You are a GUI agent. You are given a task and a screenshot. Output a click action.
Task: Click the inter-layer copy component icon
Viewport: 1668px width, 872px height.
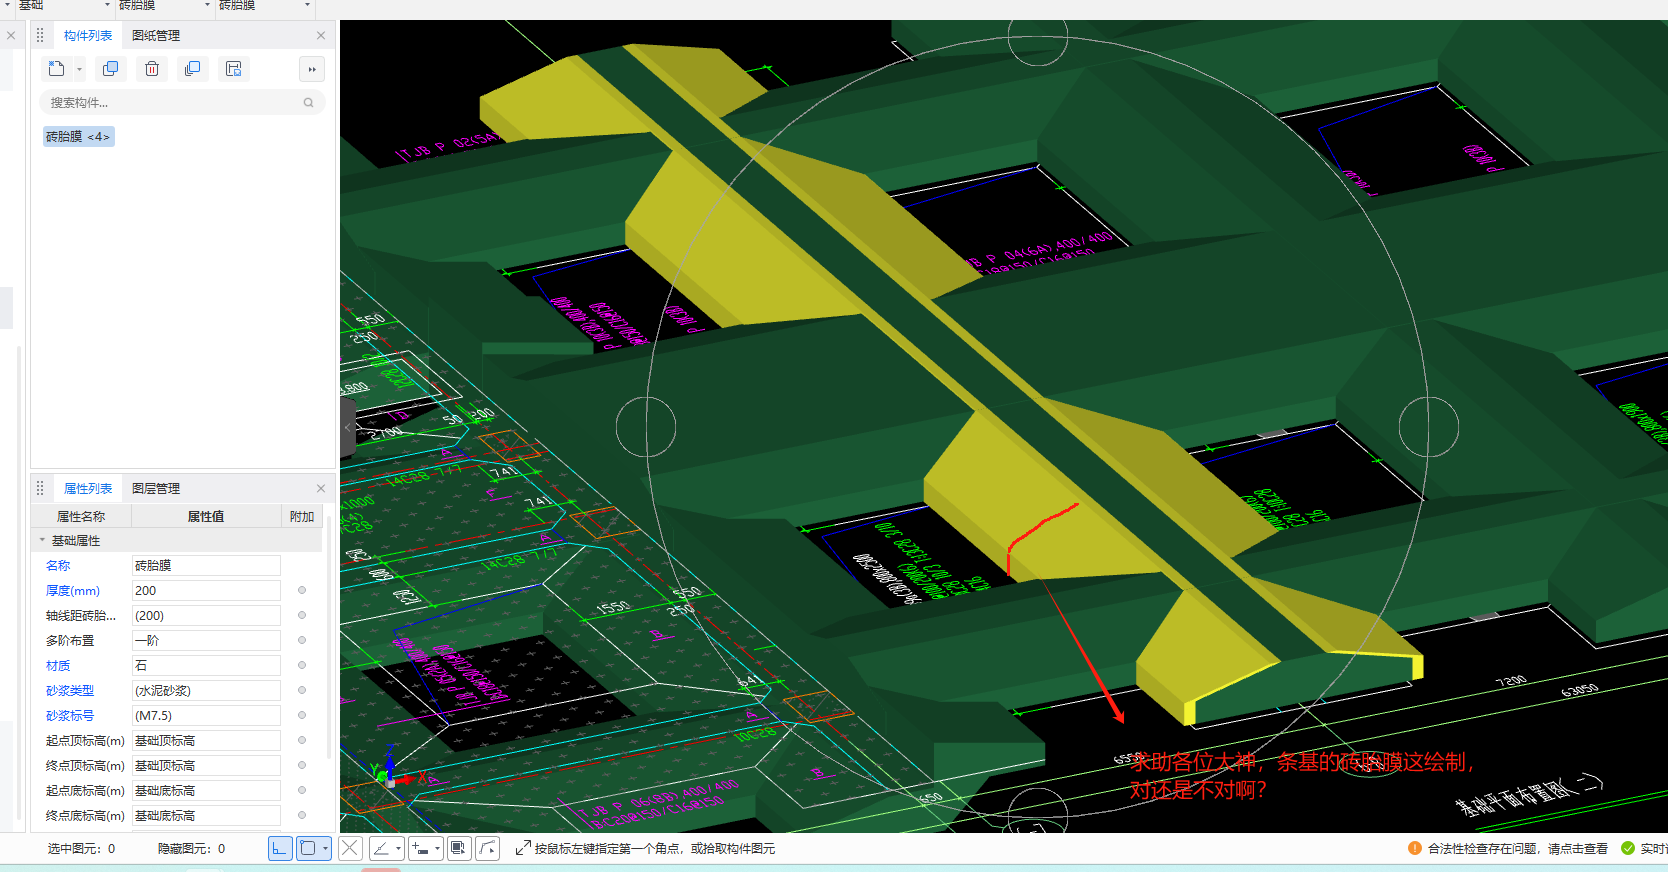[193, 69]
